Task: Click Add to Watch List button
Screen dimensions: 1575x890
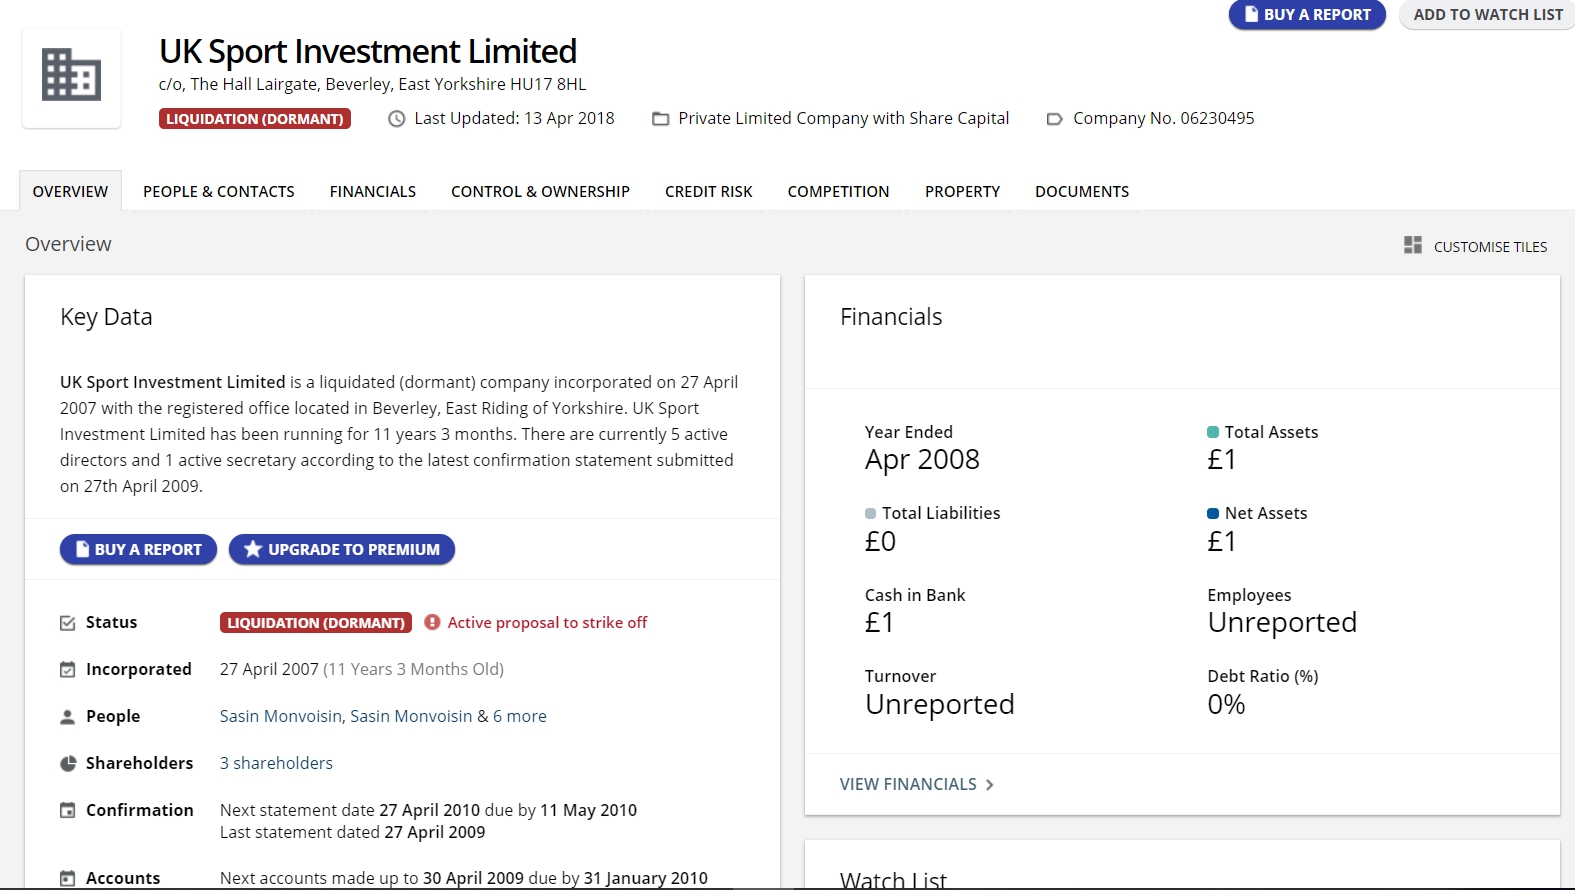Action: [x=1487, y=15]
